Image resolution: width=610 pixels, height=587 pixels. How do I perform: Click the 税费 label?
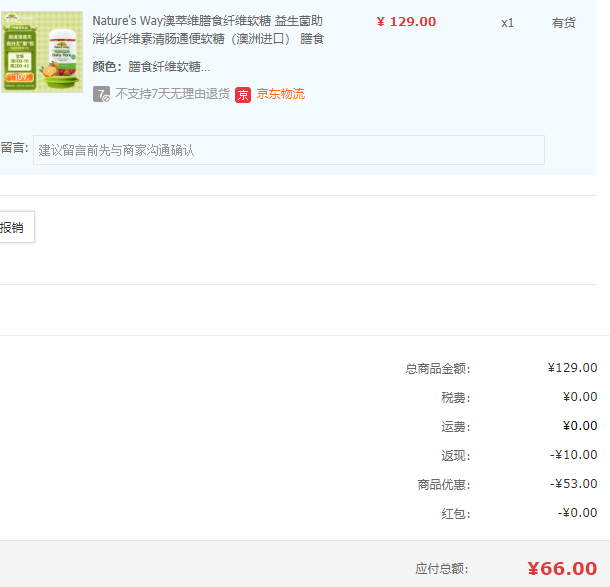click(x=455, y=397)
